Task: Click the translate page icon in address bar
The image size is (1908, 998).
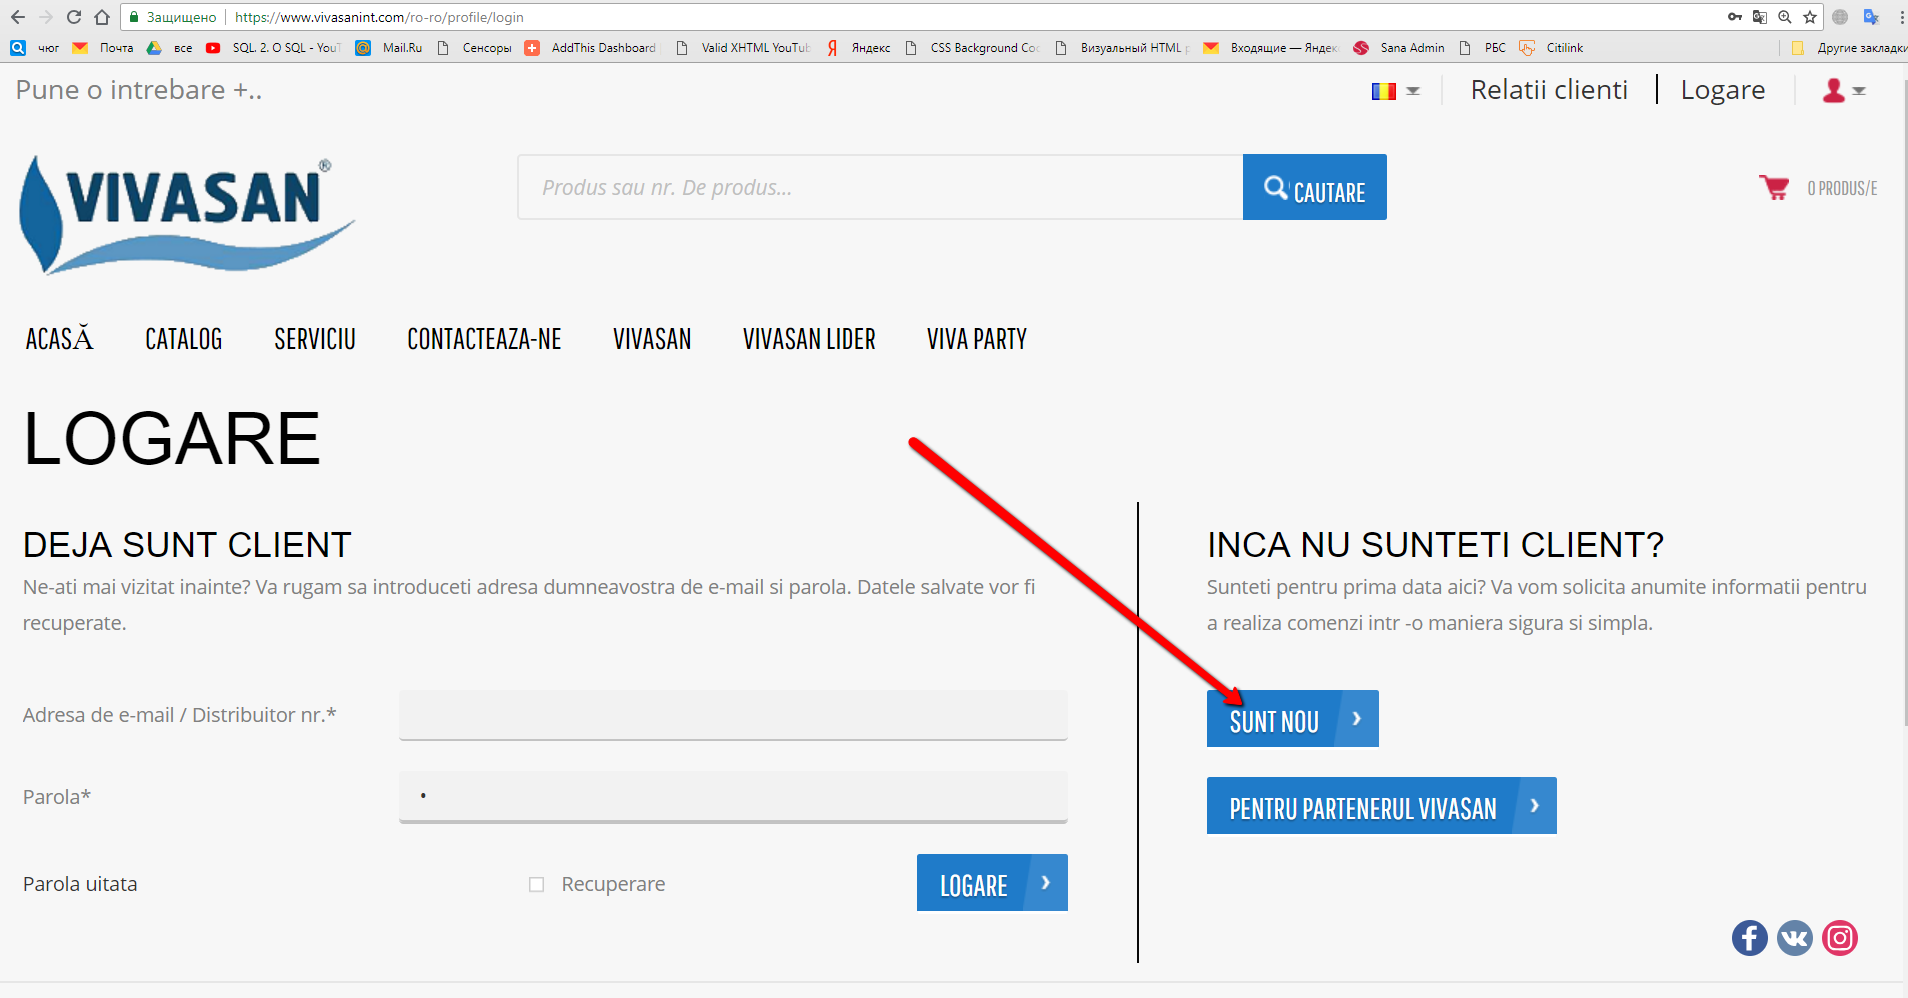Action: (x=1760, y=17)
